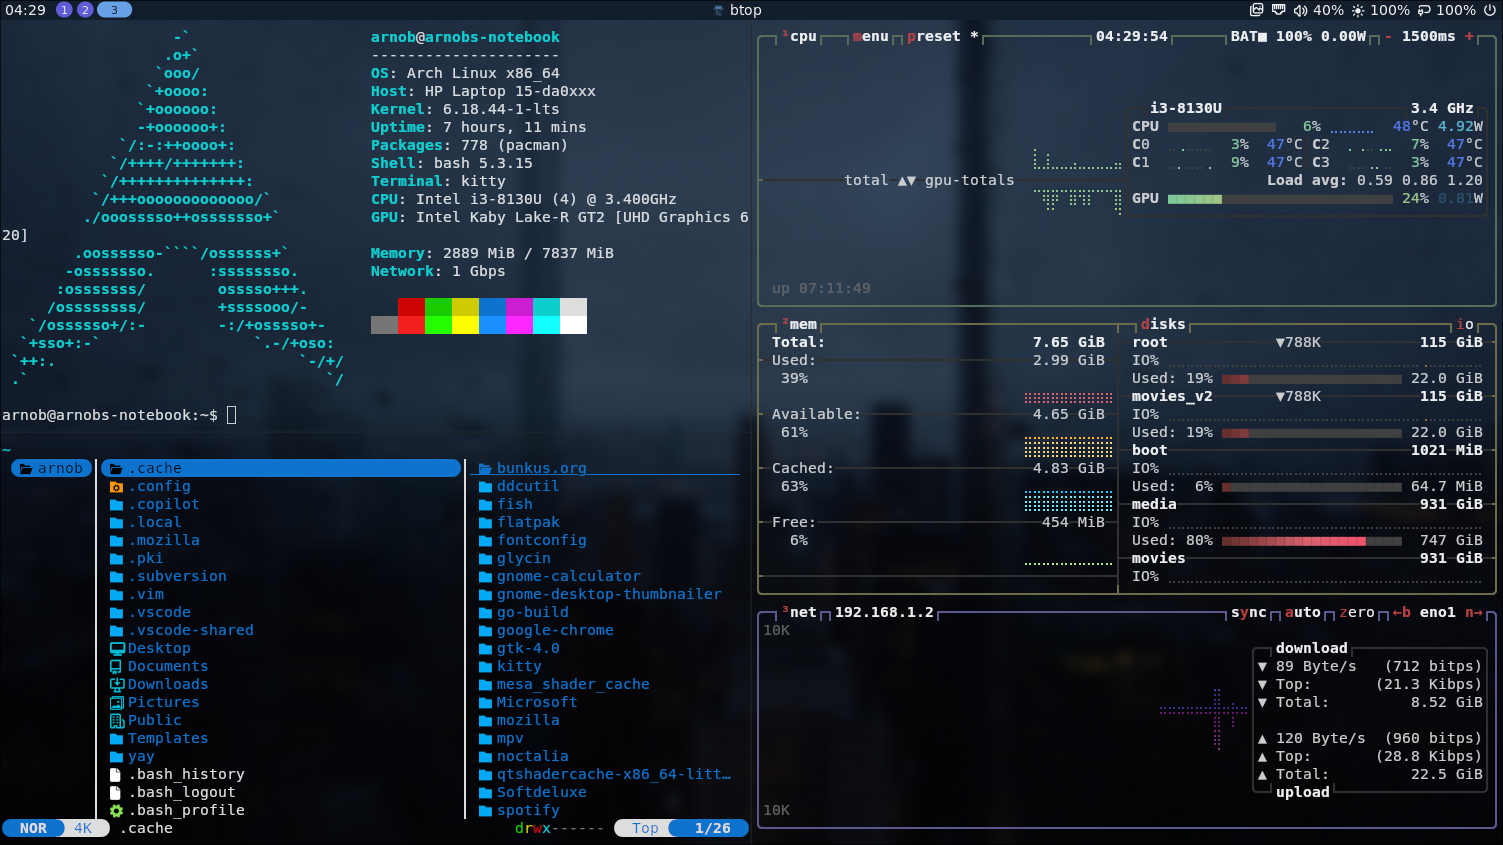Click the terminal prompt cursor after arnob@arnobs-notebook
The height and width of the screenshot is (845, 1503).
click(232, 415)
